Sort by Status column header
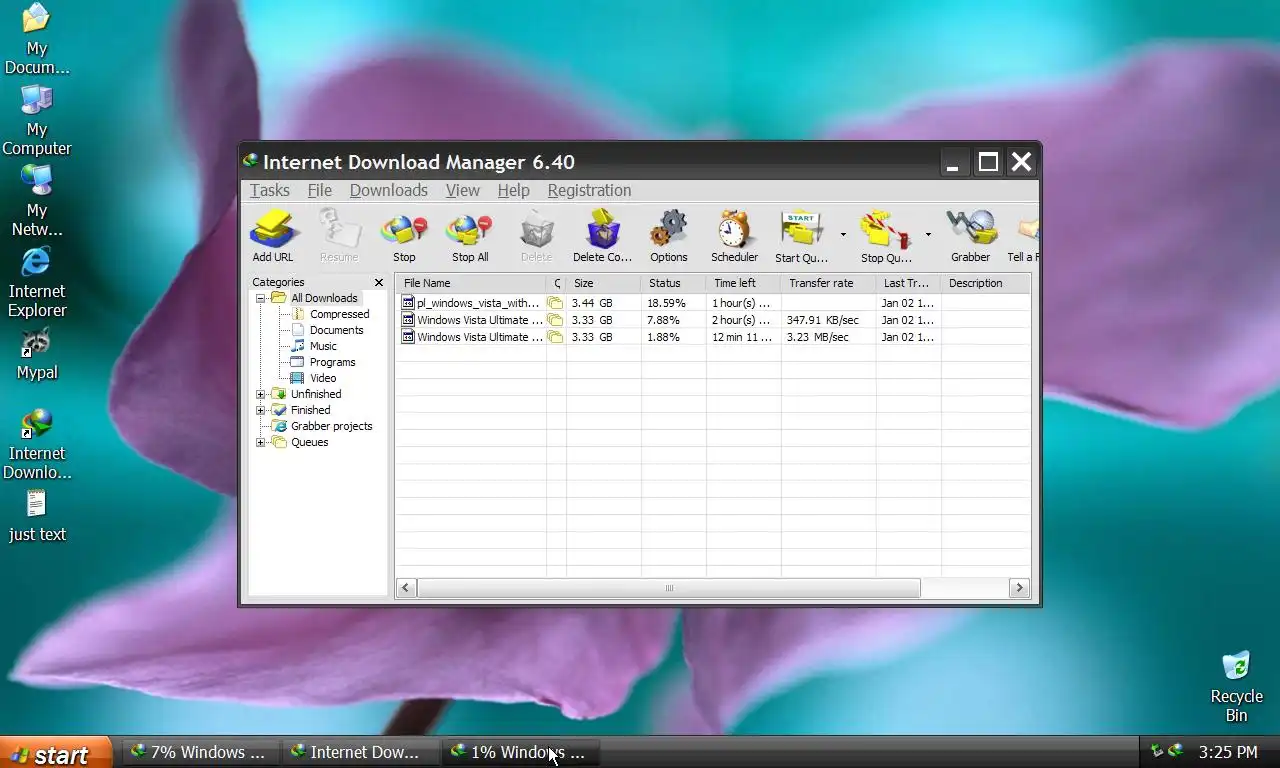Image resolution: width=1280 pixels, height=768 pixels. [674, 283]
